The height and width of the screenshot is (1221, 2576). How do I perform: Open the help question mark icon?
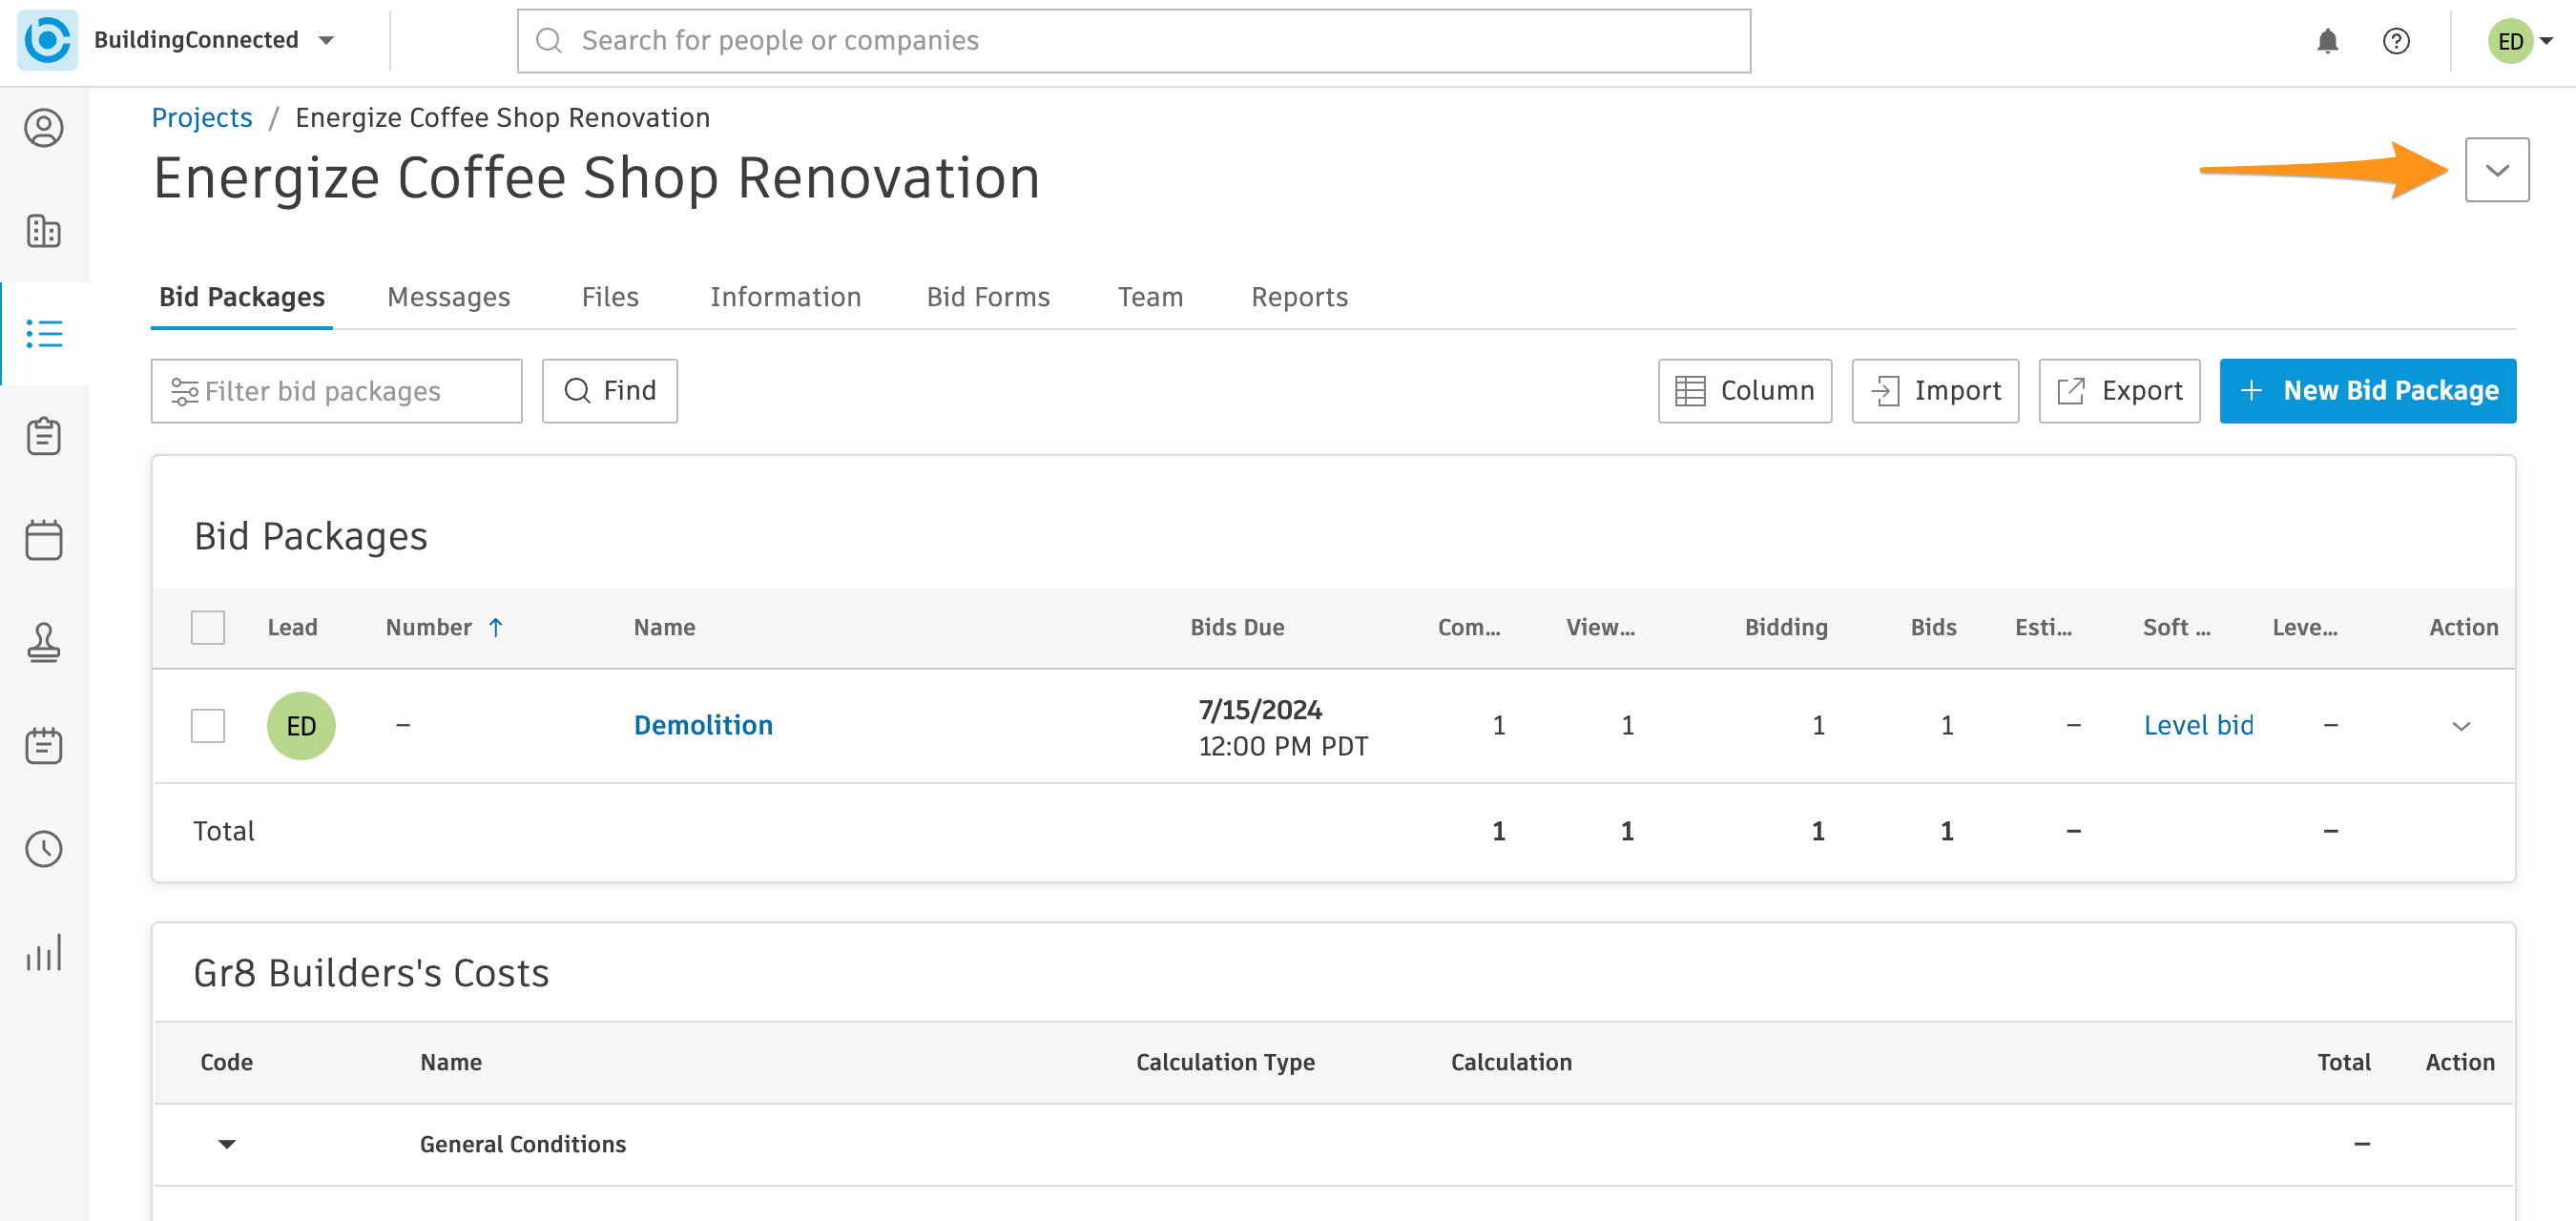point(2396,41)
